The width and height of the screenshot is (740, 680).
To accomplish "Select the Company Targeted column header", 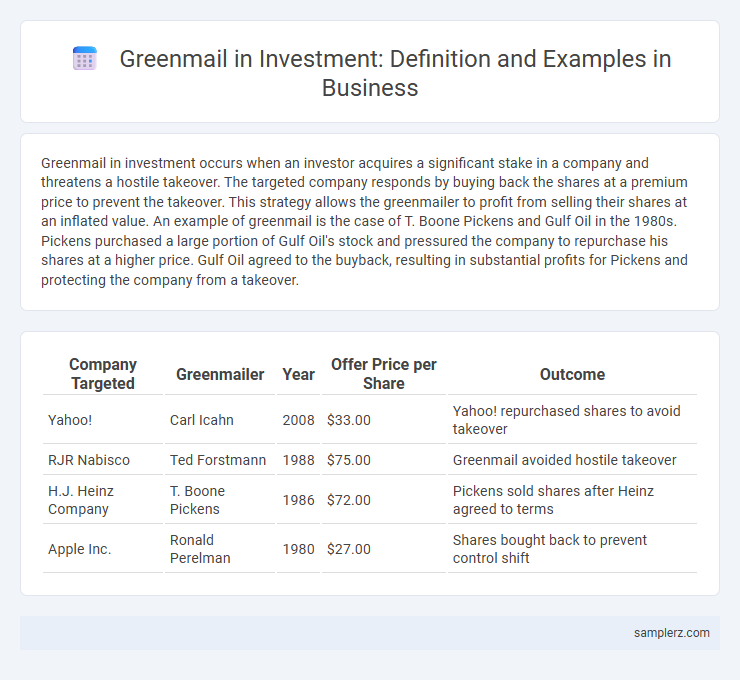I will [x=103, y=374].
